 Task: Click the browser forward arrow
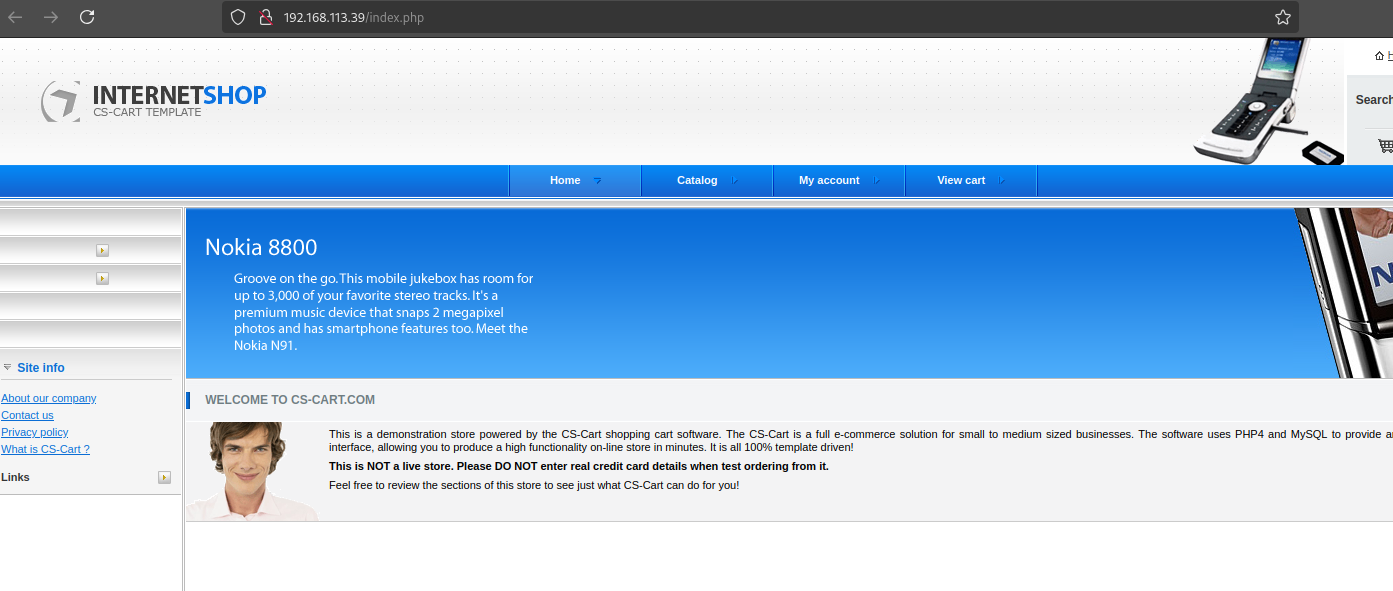tap(51, 17)
